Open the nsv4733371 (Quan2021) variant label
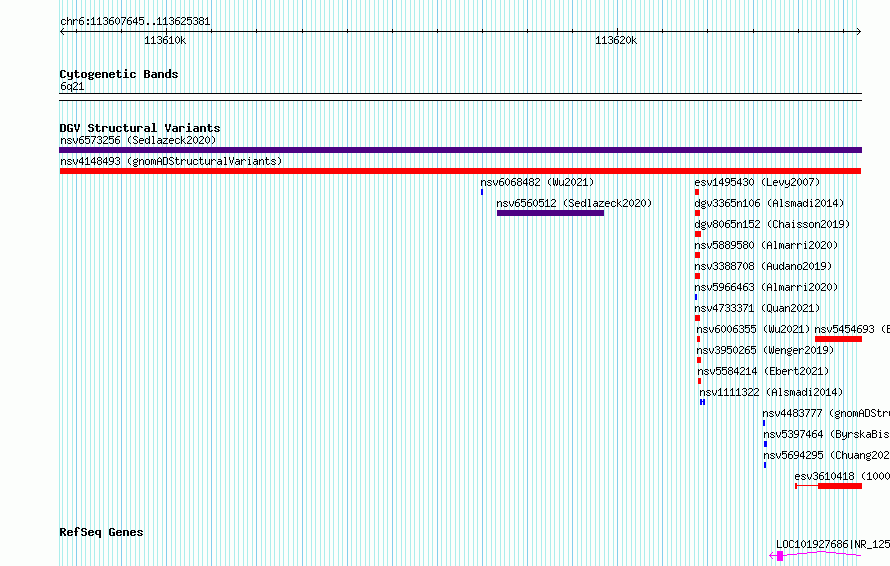Viewport: 890px width, 566px height. click(757, 308)
